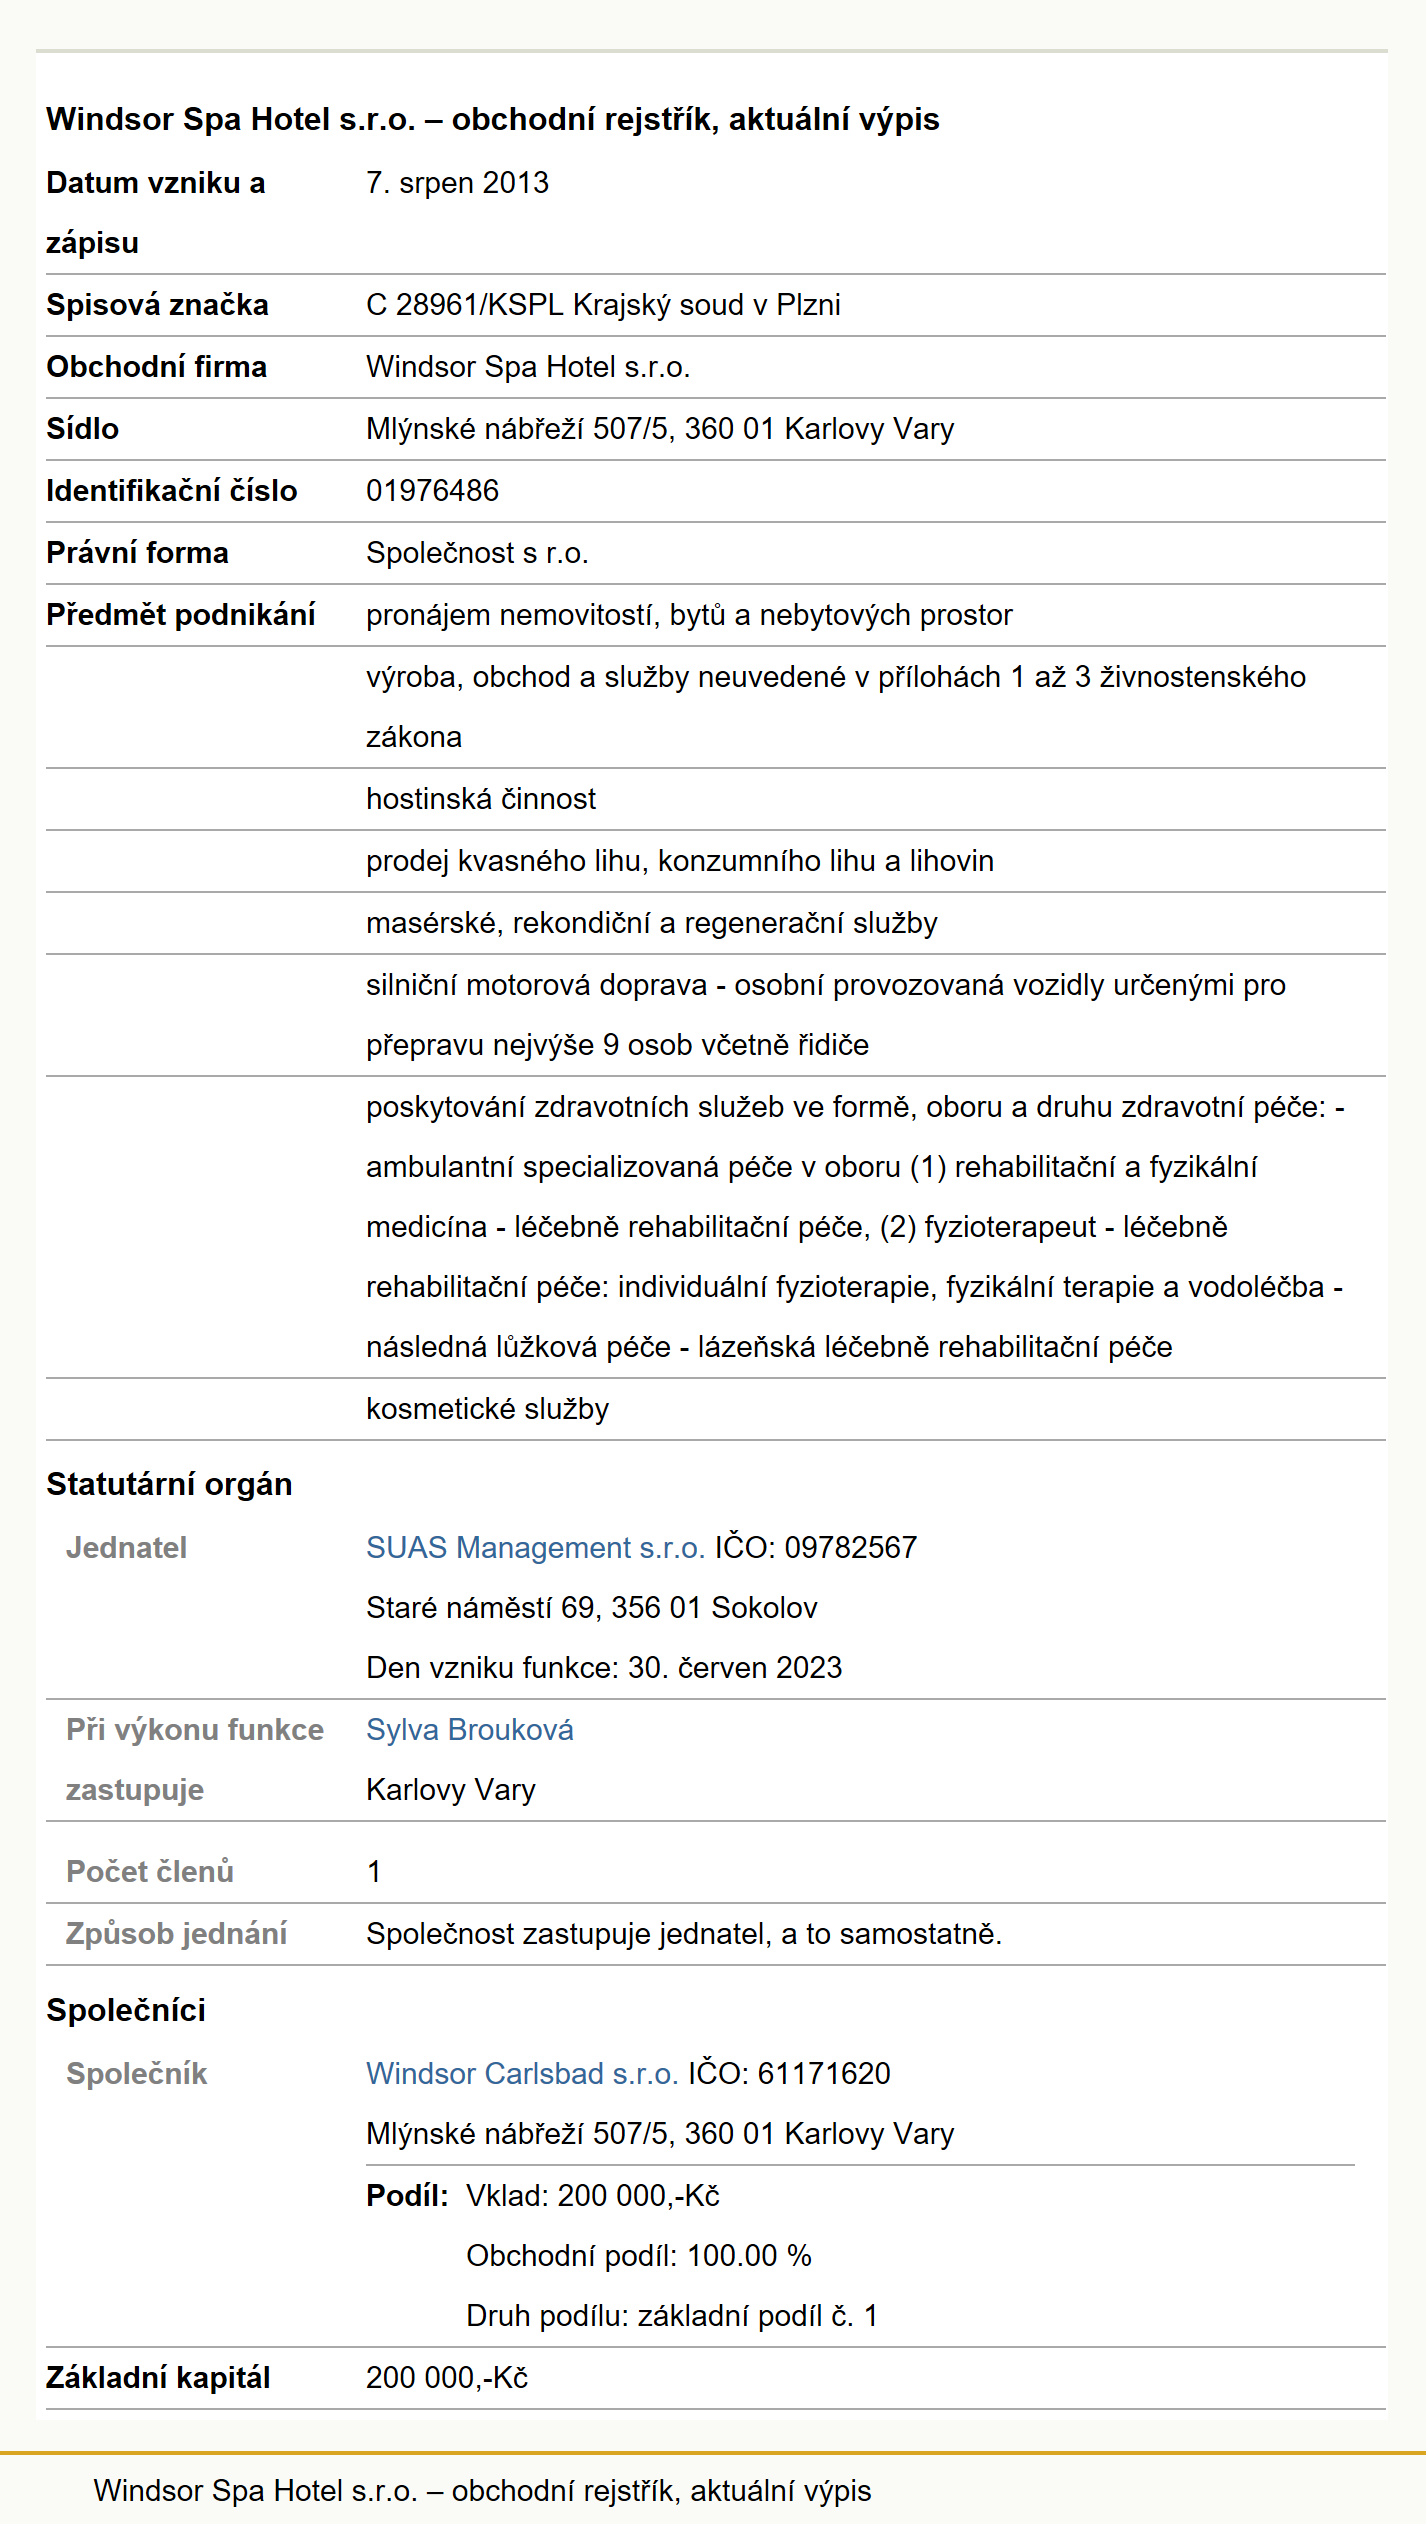Viewport: 1426px width, 2524px height.
Task: Click the Základní kapitál value 200 000,-Kč
Action: click(447, 2377)
